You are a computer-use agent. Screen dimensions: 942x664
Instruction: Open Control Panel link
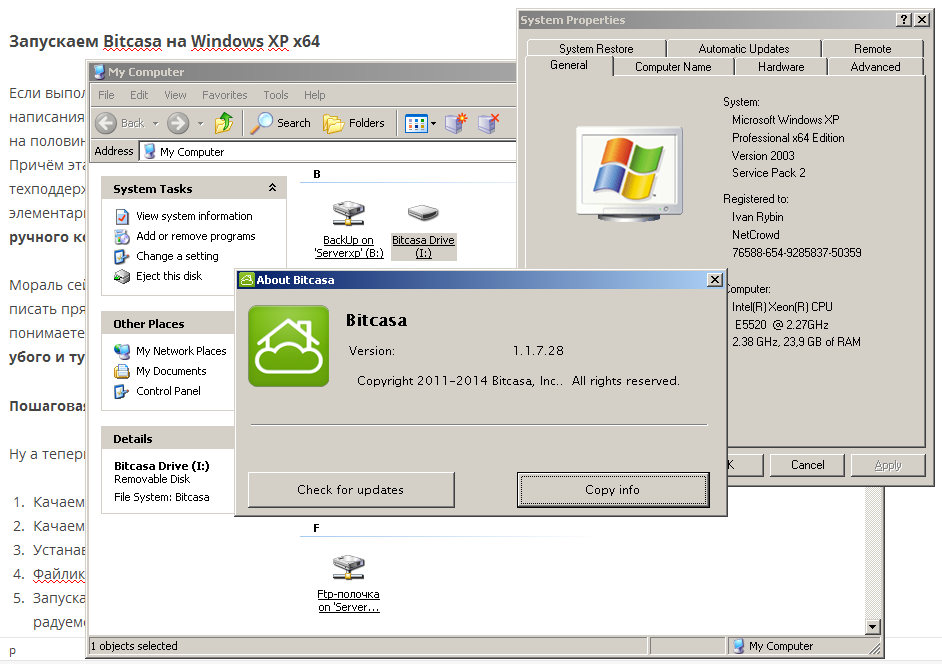[x=168, y=391]
